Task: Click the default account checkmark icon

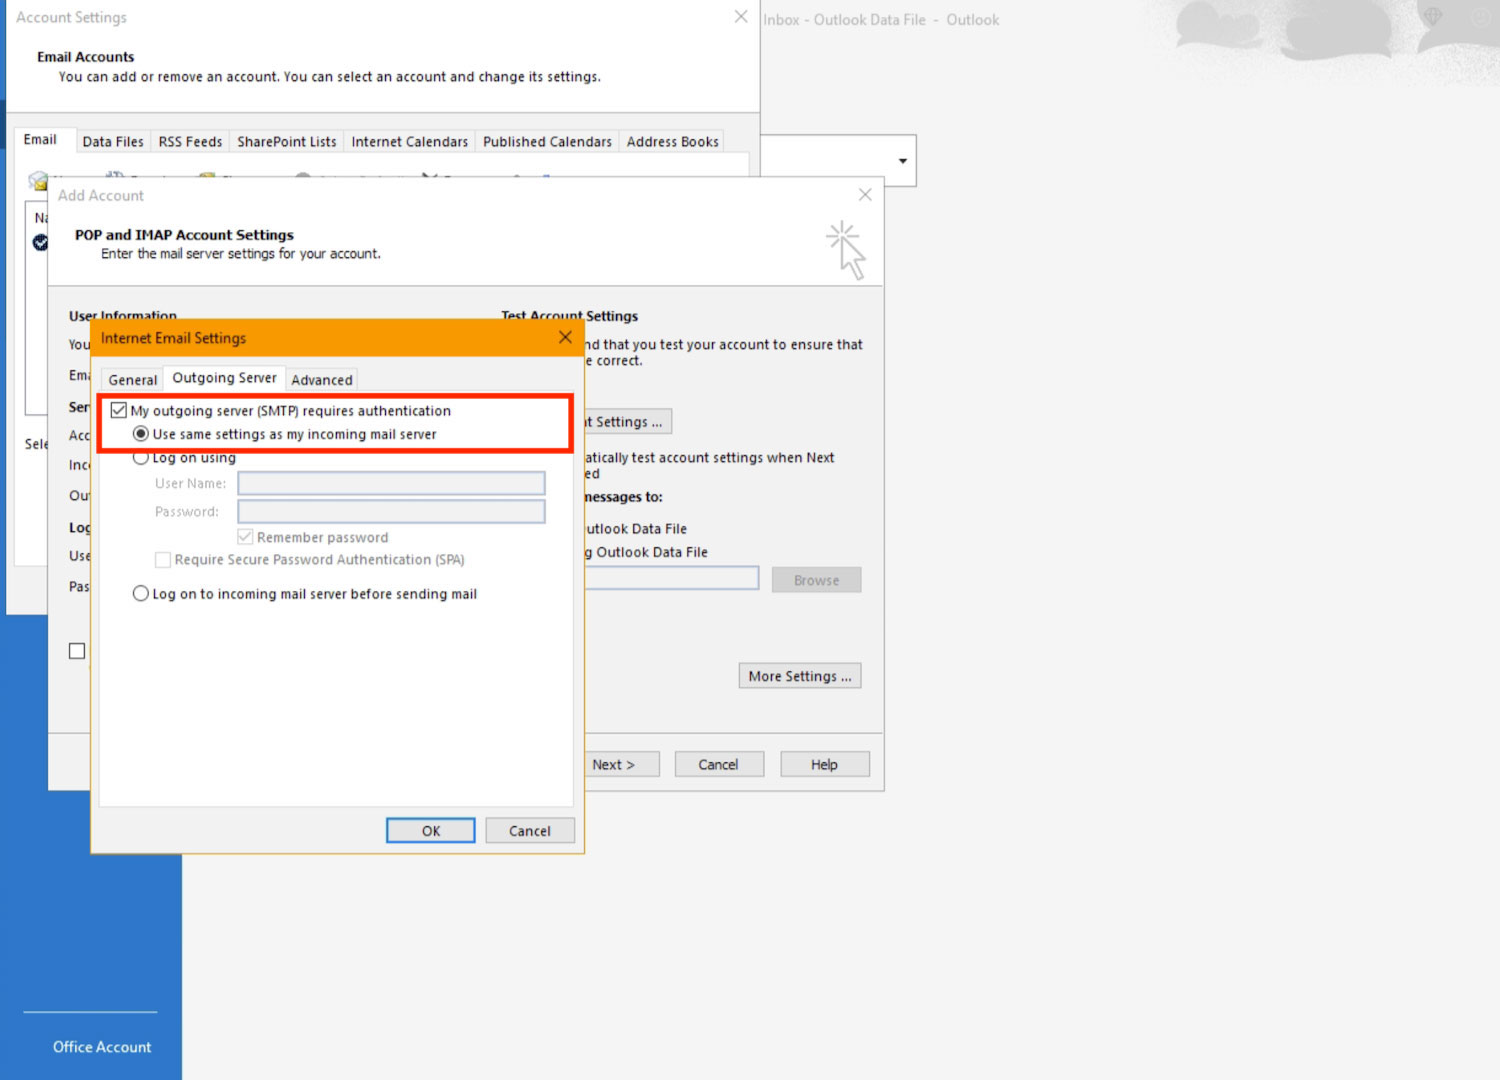Action: [40, 242]
